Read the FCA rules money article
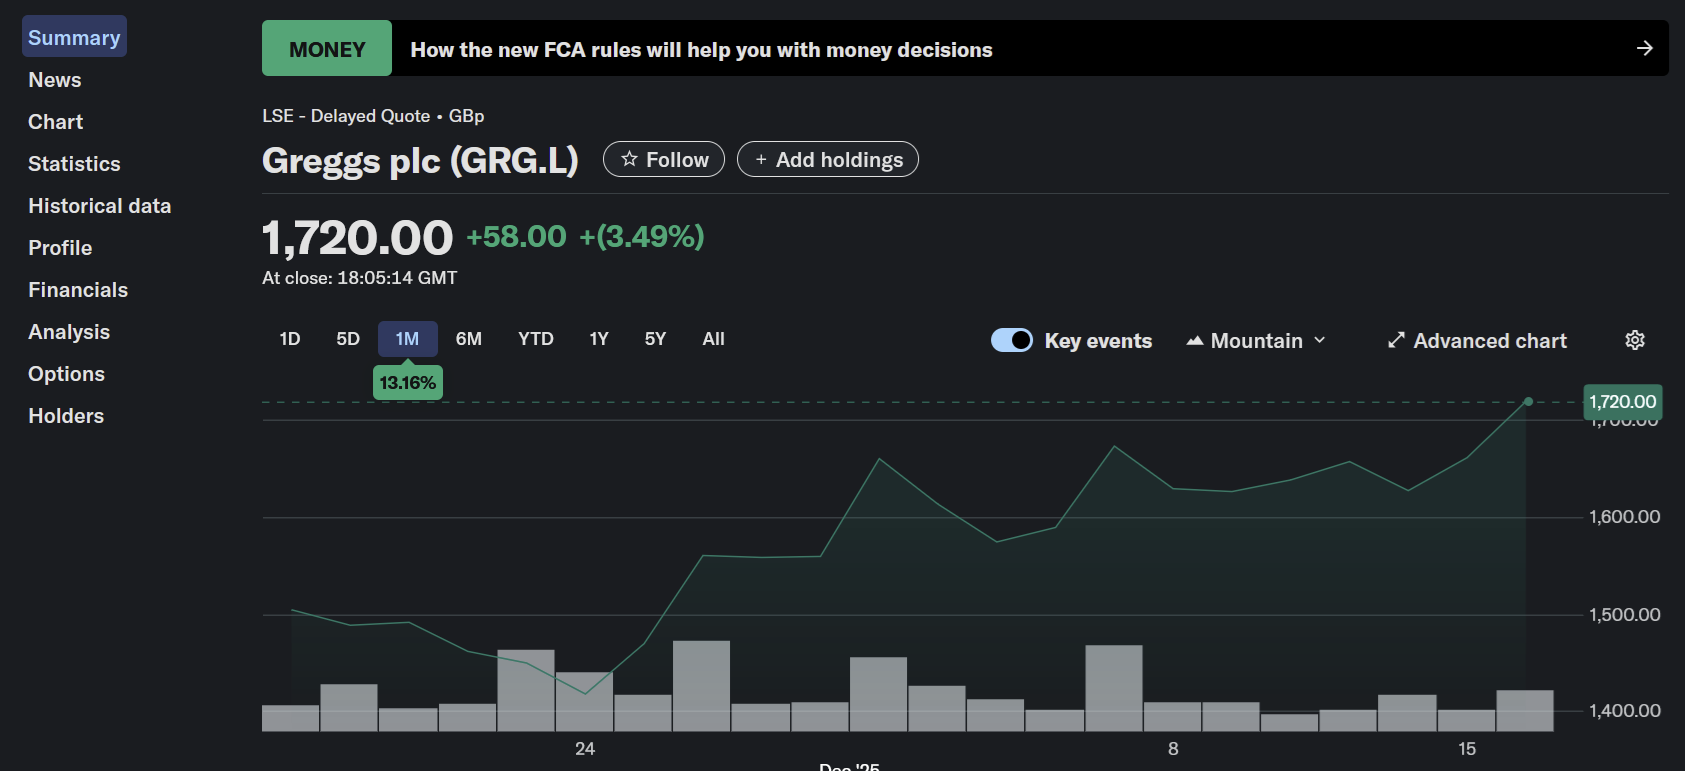 pyautogui.click(x=701, y=49)
